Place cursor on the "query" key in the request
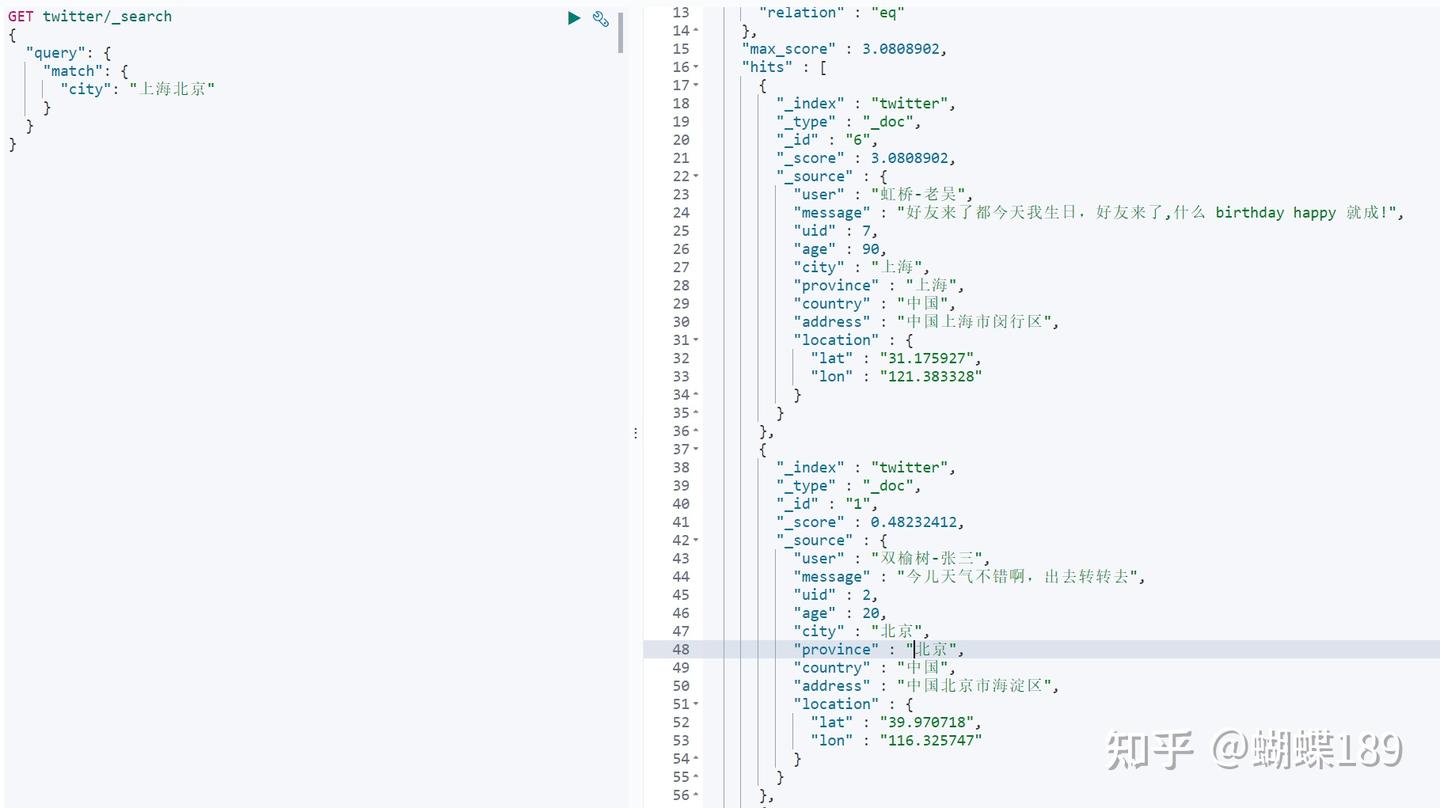The image size is (1440, 808). 55,53
